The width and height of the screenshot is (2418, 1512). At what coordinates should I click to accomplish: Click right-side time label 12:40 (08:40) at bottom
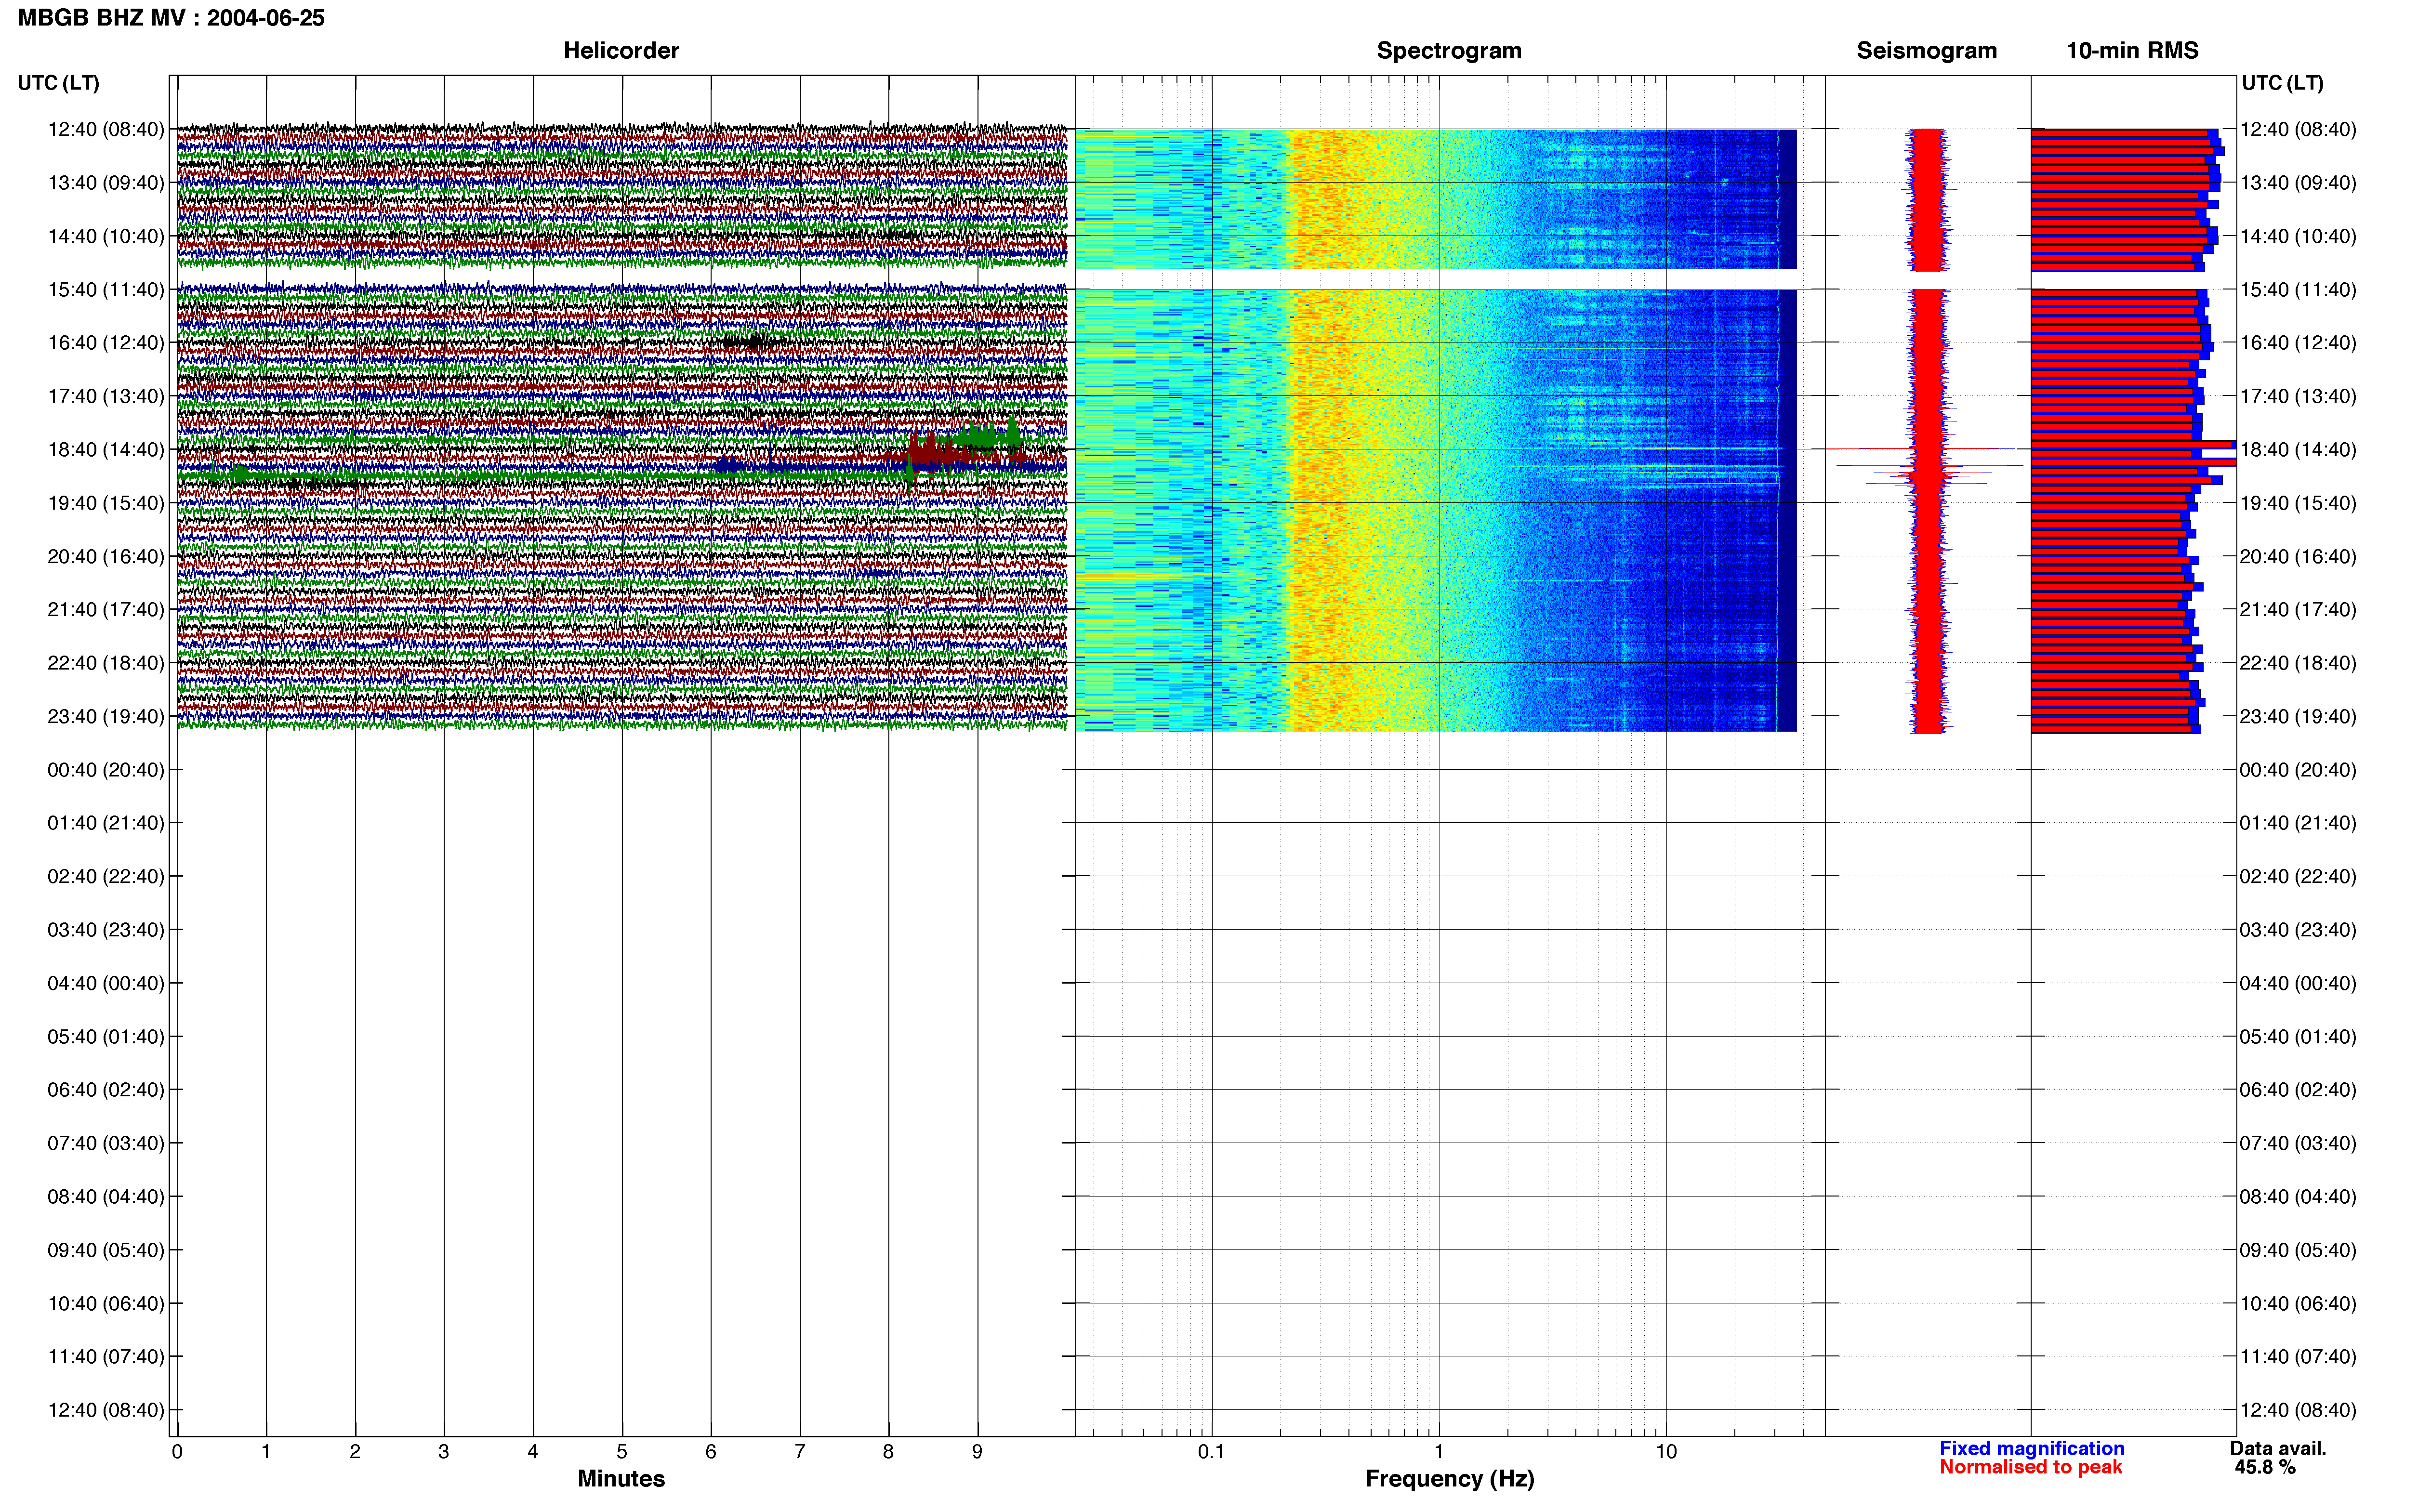coord(2298,1410)
